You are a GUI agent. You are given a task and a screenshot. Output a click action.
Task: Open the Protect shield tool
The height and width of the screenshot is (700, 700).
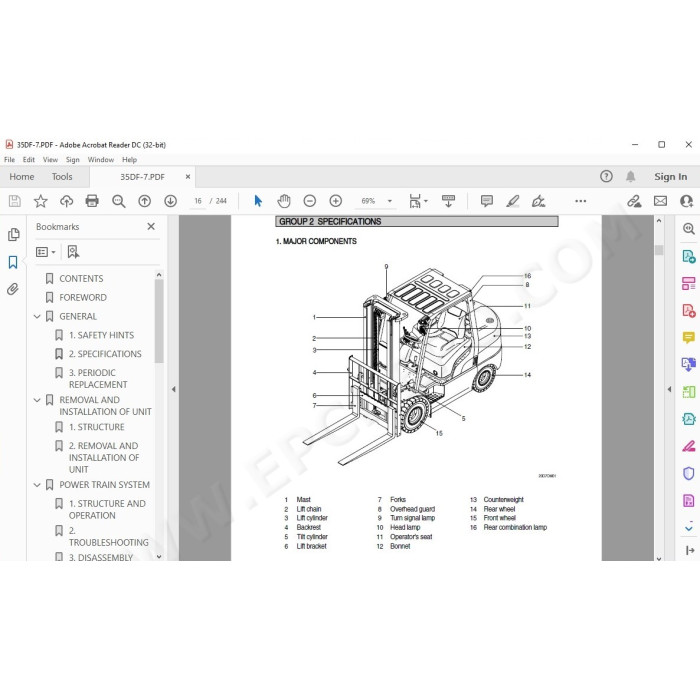688,473
